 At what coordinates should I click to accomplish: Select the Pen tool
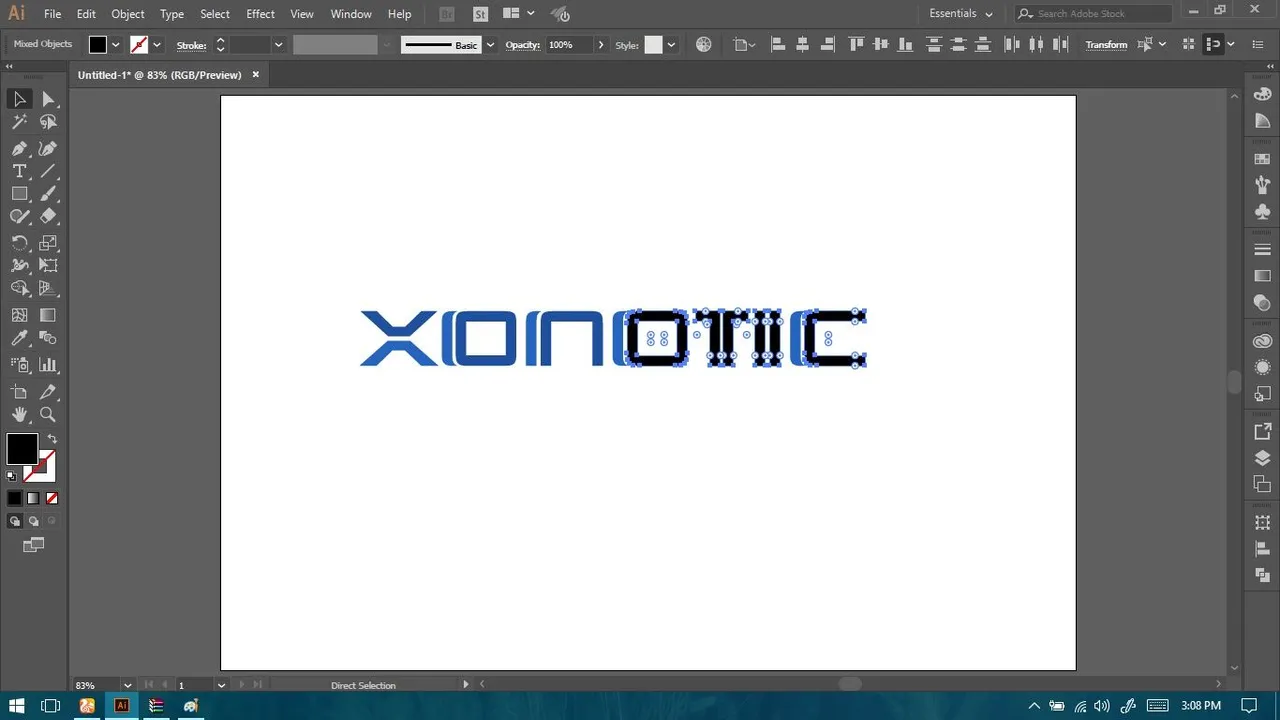pyautogui.click(x=19, y=148)
